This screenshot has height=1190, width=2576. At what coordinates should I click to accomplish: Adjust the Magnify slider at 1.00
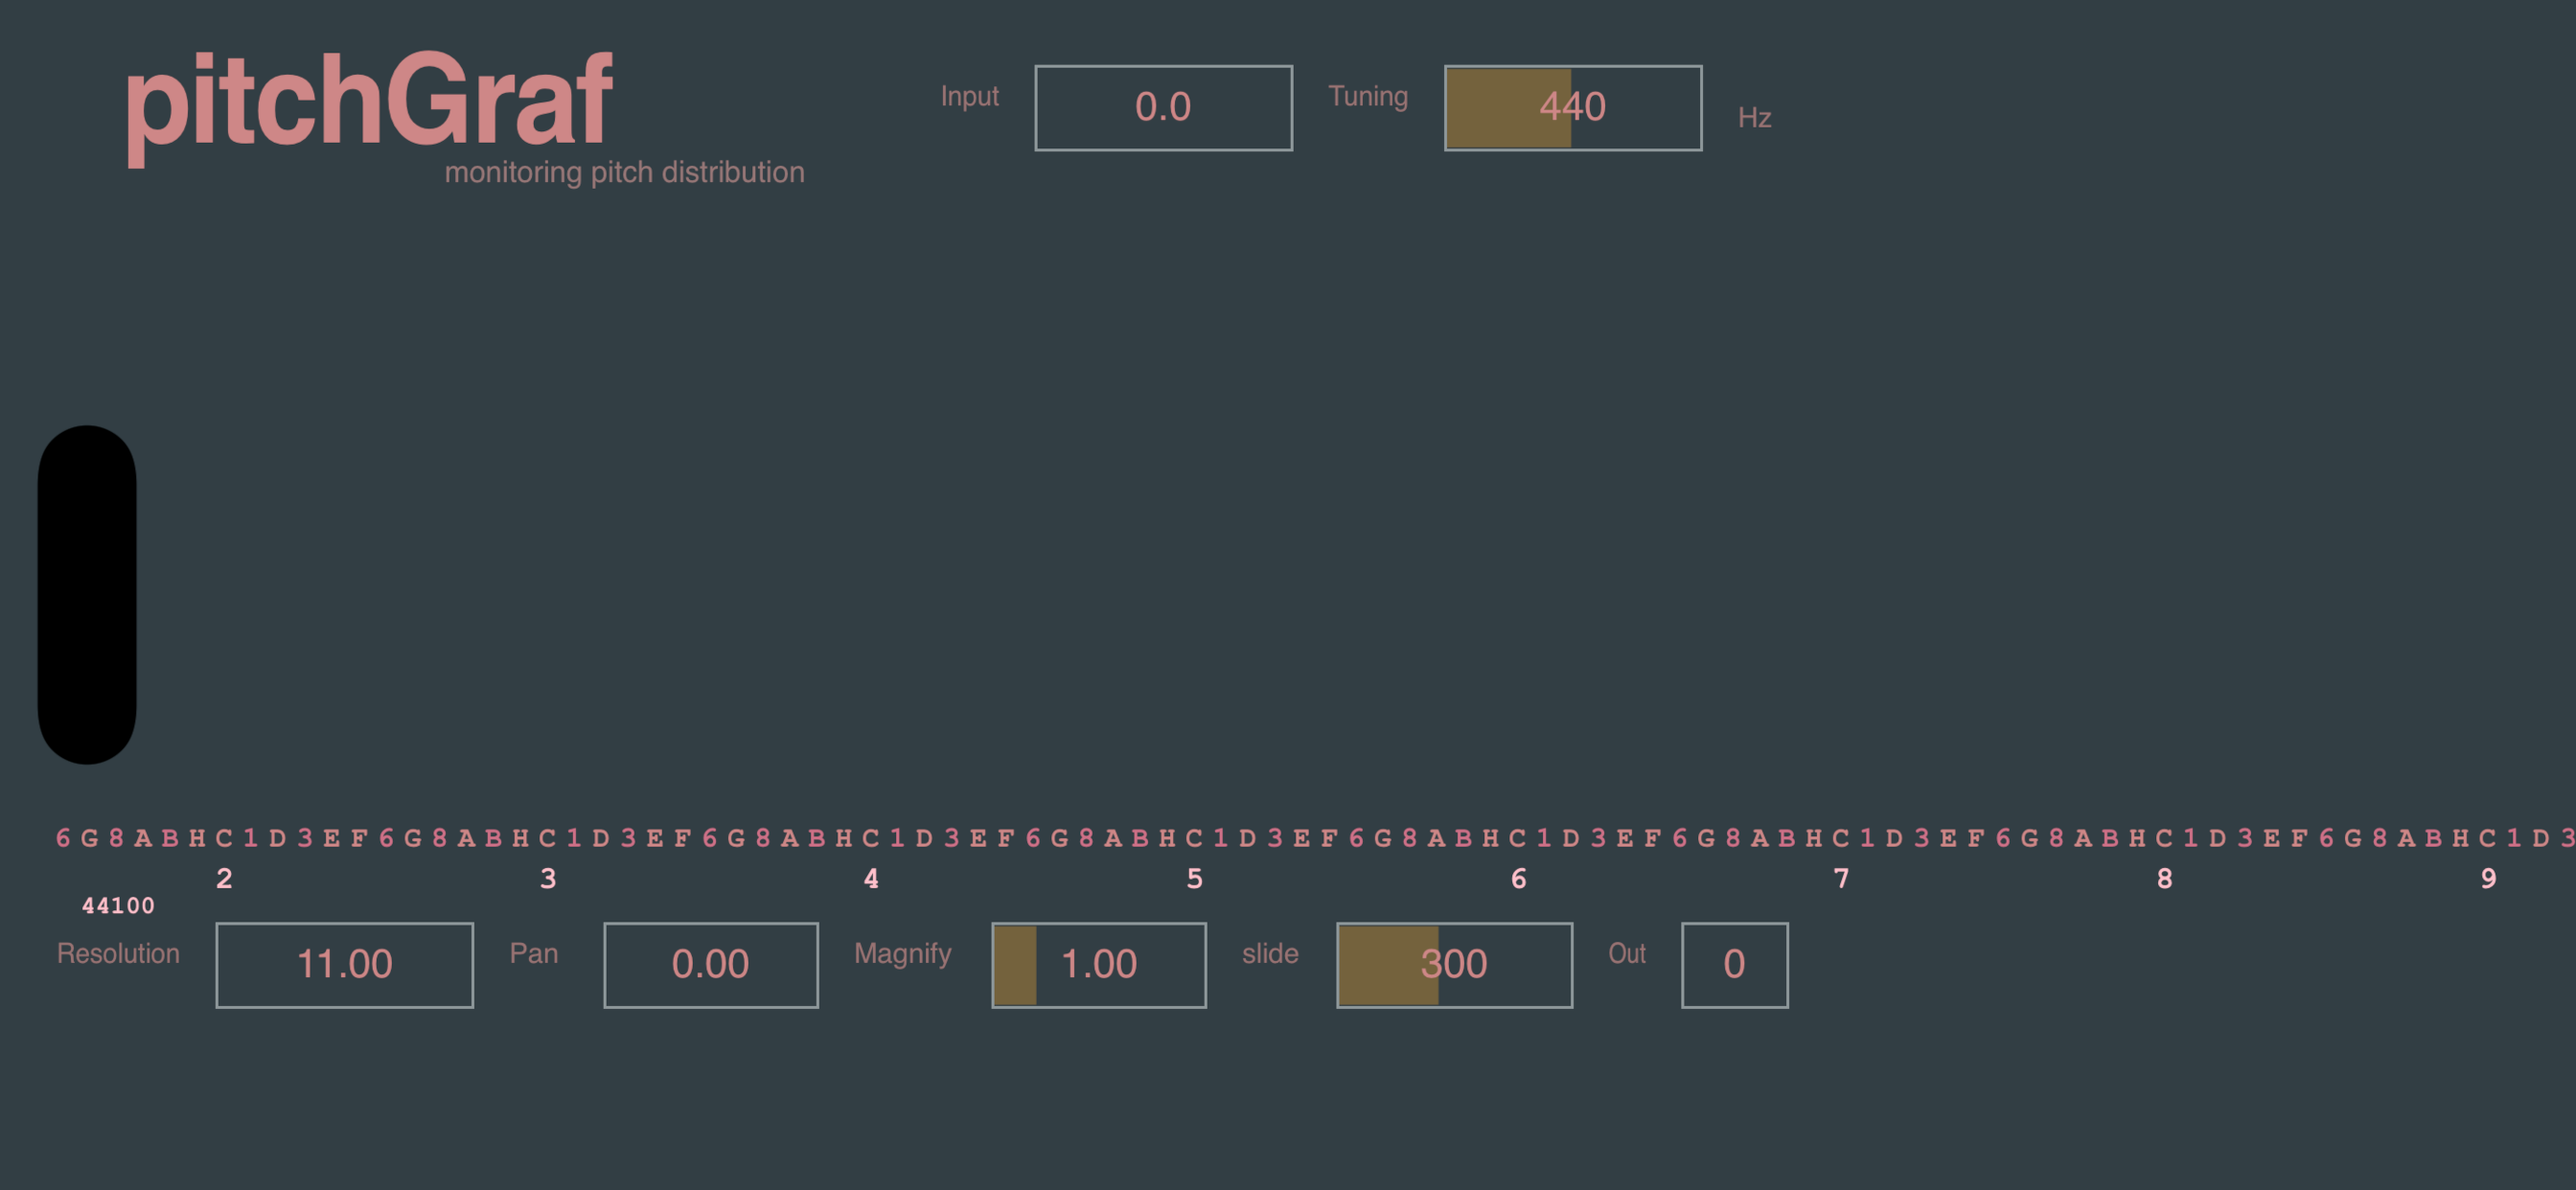(1099, 965)
